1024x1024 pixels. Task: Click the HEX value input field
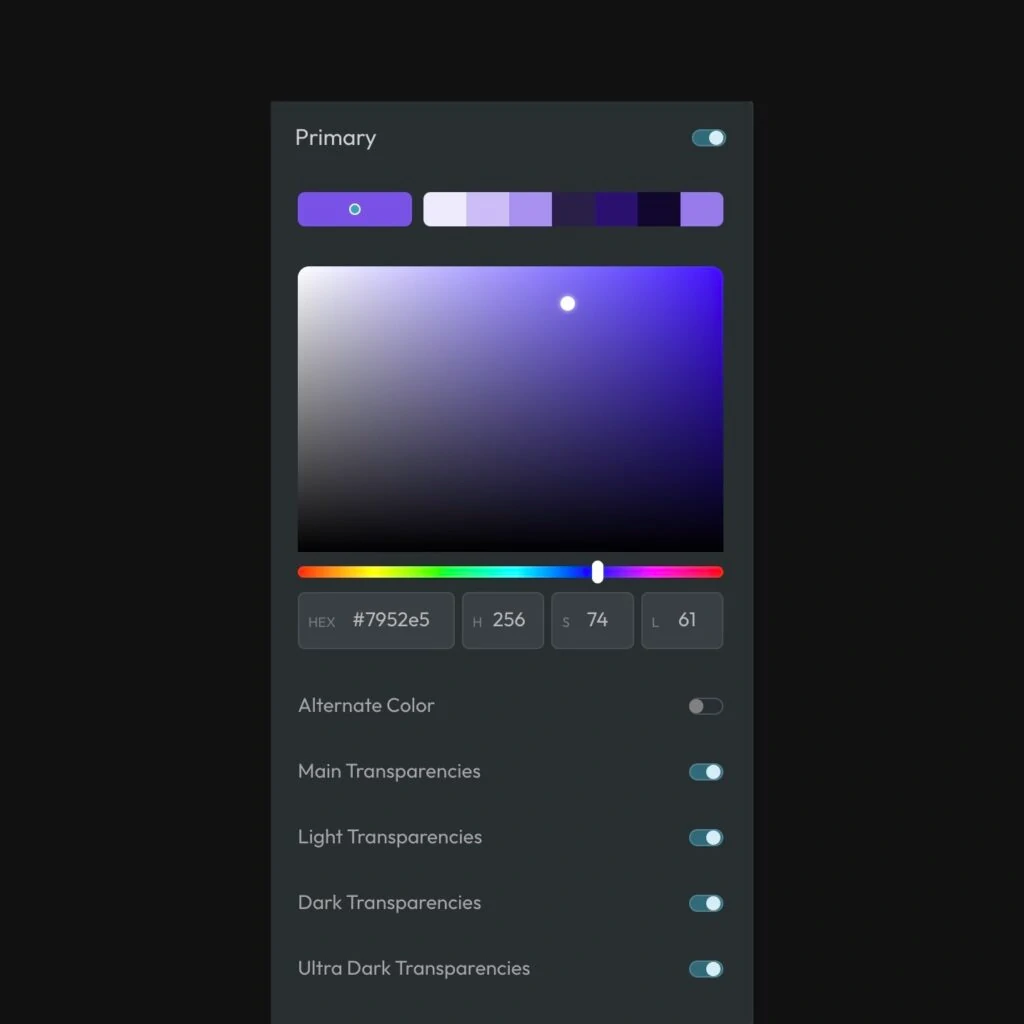click(376, 620)
